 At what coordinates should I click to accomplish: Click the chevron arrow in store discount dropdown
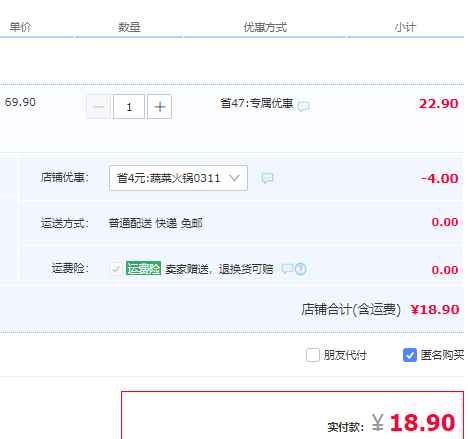(x=234, y=178)
